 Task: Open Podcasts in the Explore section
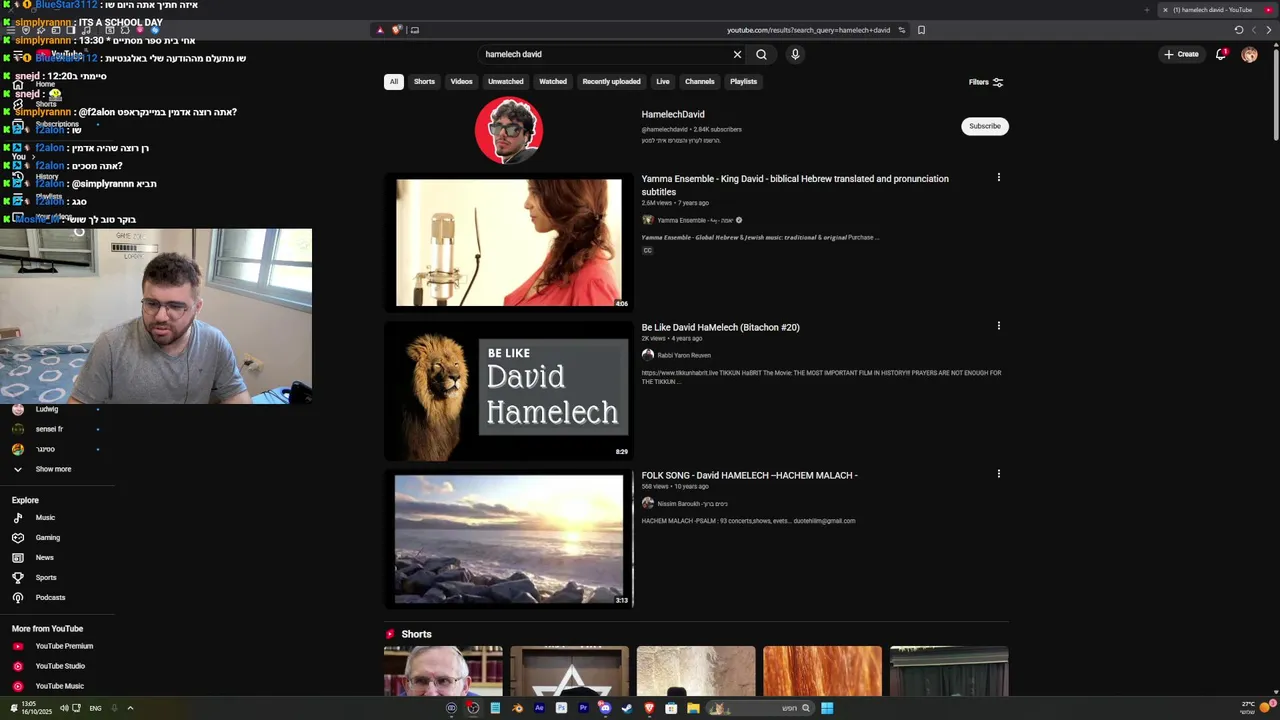50,598
